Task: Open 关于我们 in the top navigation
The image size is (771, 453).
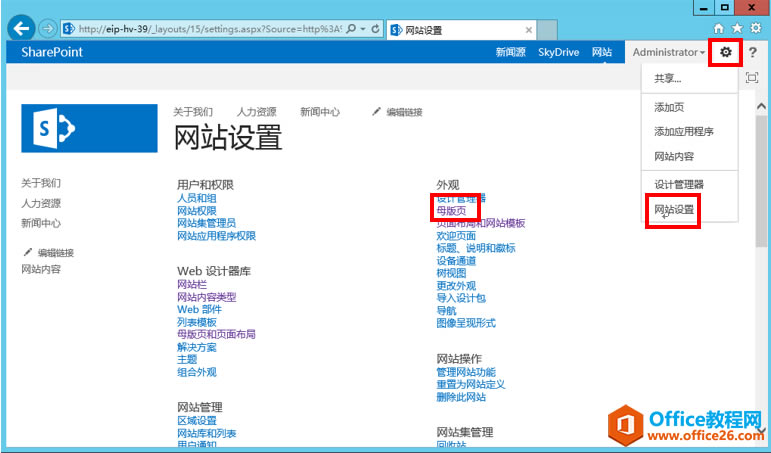Action: point(193,112)
